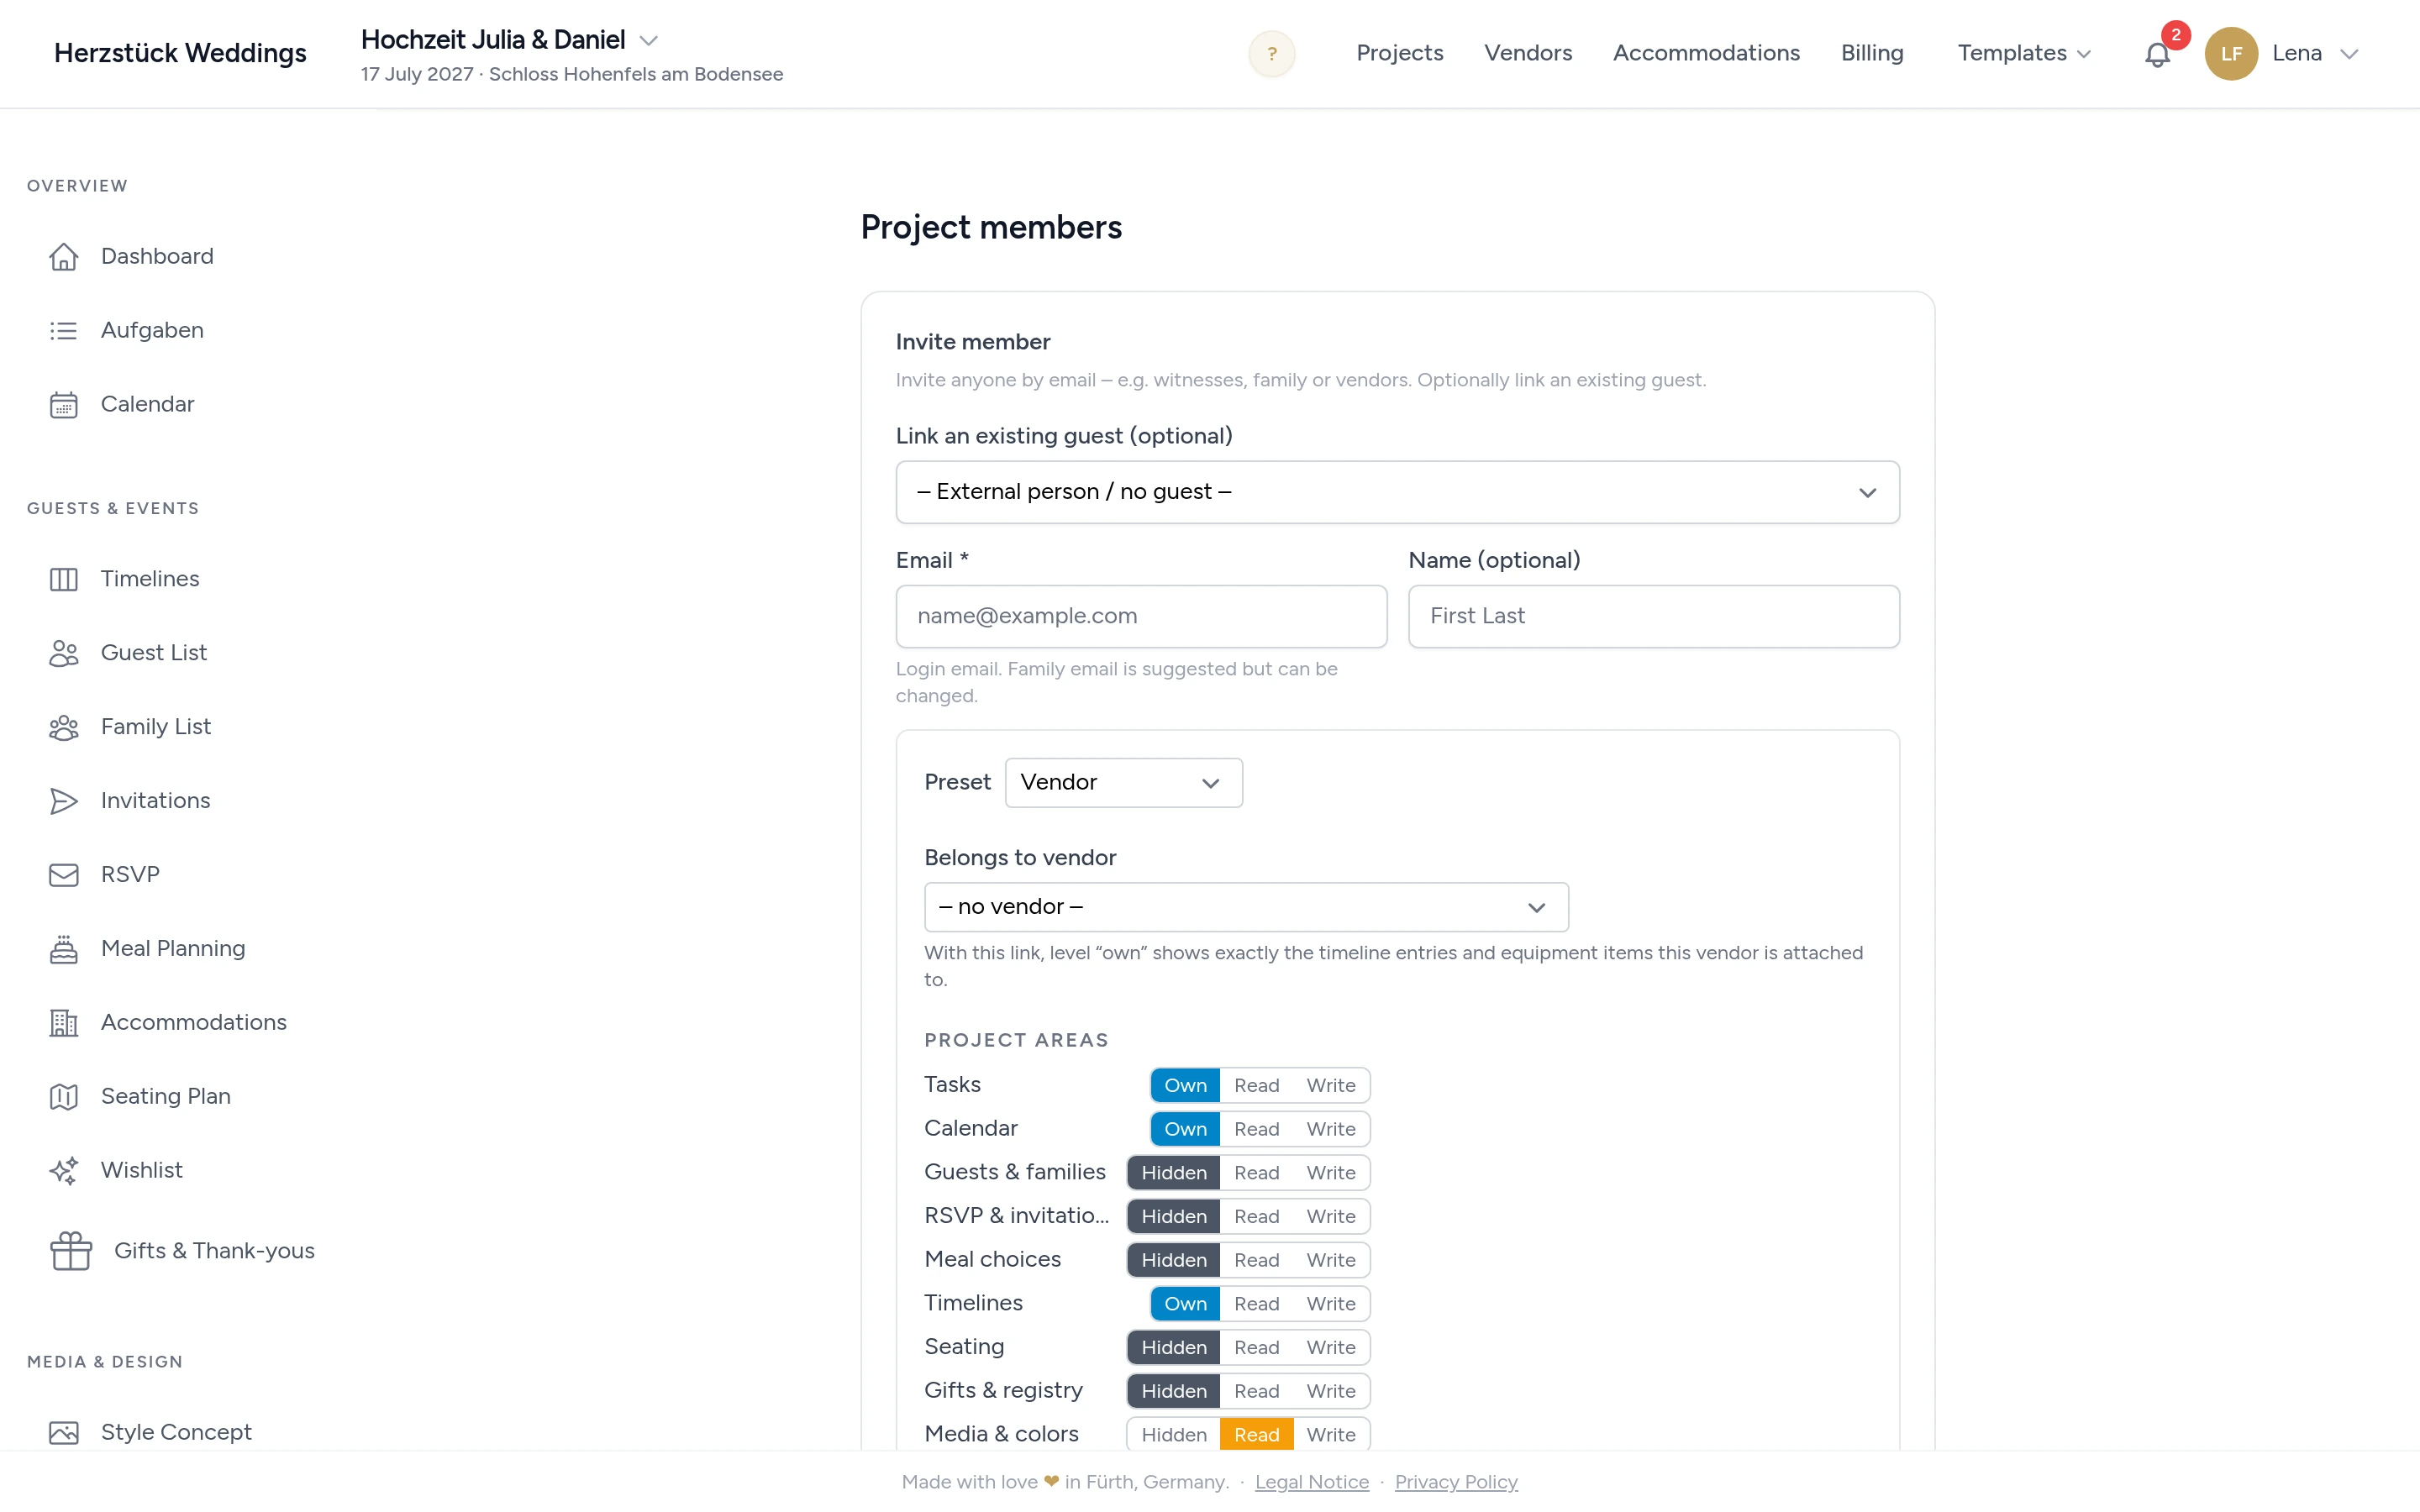Open the Link an existing guest dropdown
Screen dimensions: 2420x1512
pyautogui.click(x=1397, y=492)
